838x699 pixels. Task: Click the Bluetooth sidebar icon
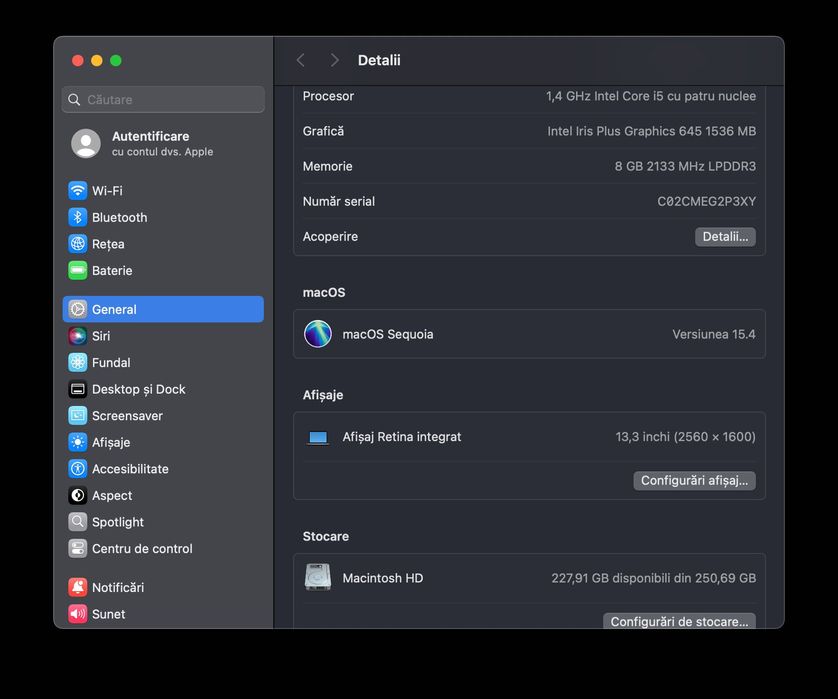pyautogui.click(x=77, y=218)
